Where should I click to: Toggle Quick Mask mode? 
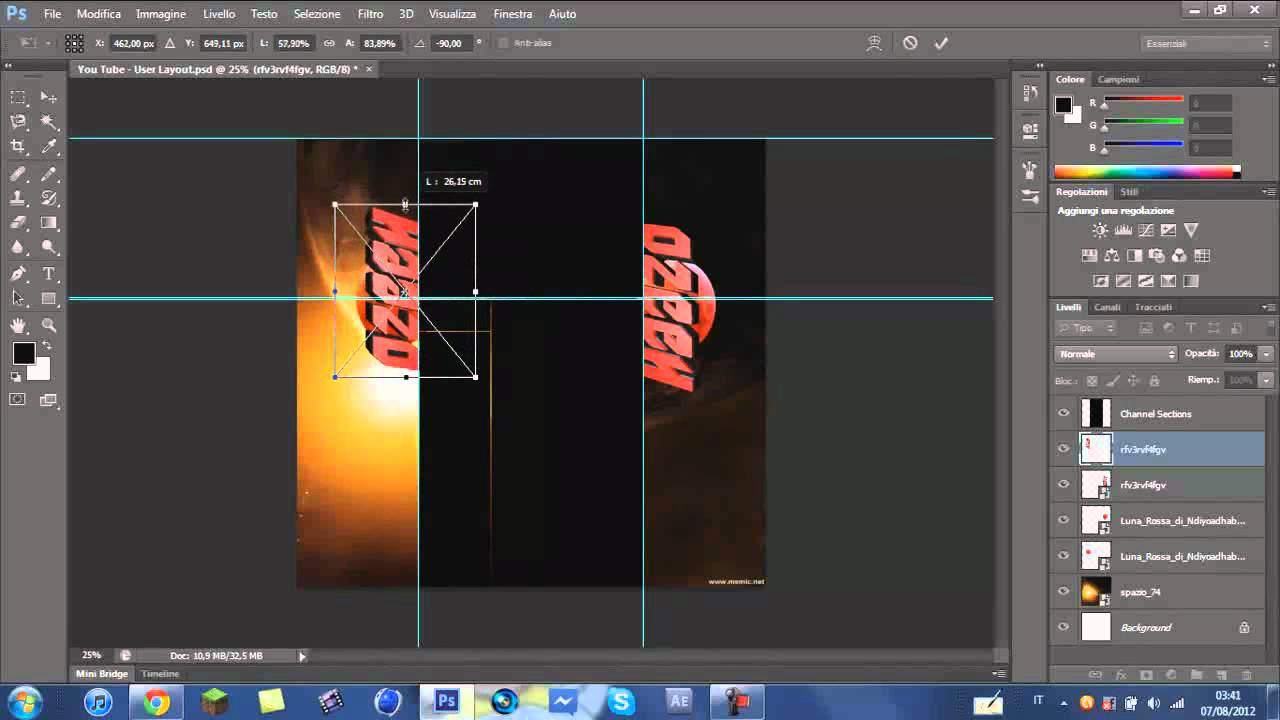18,400
